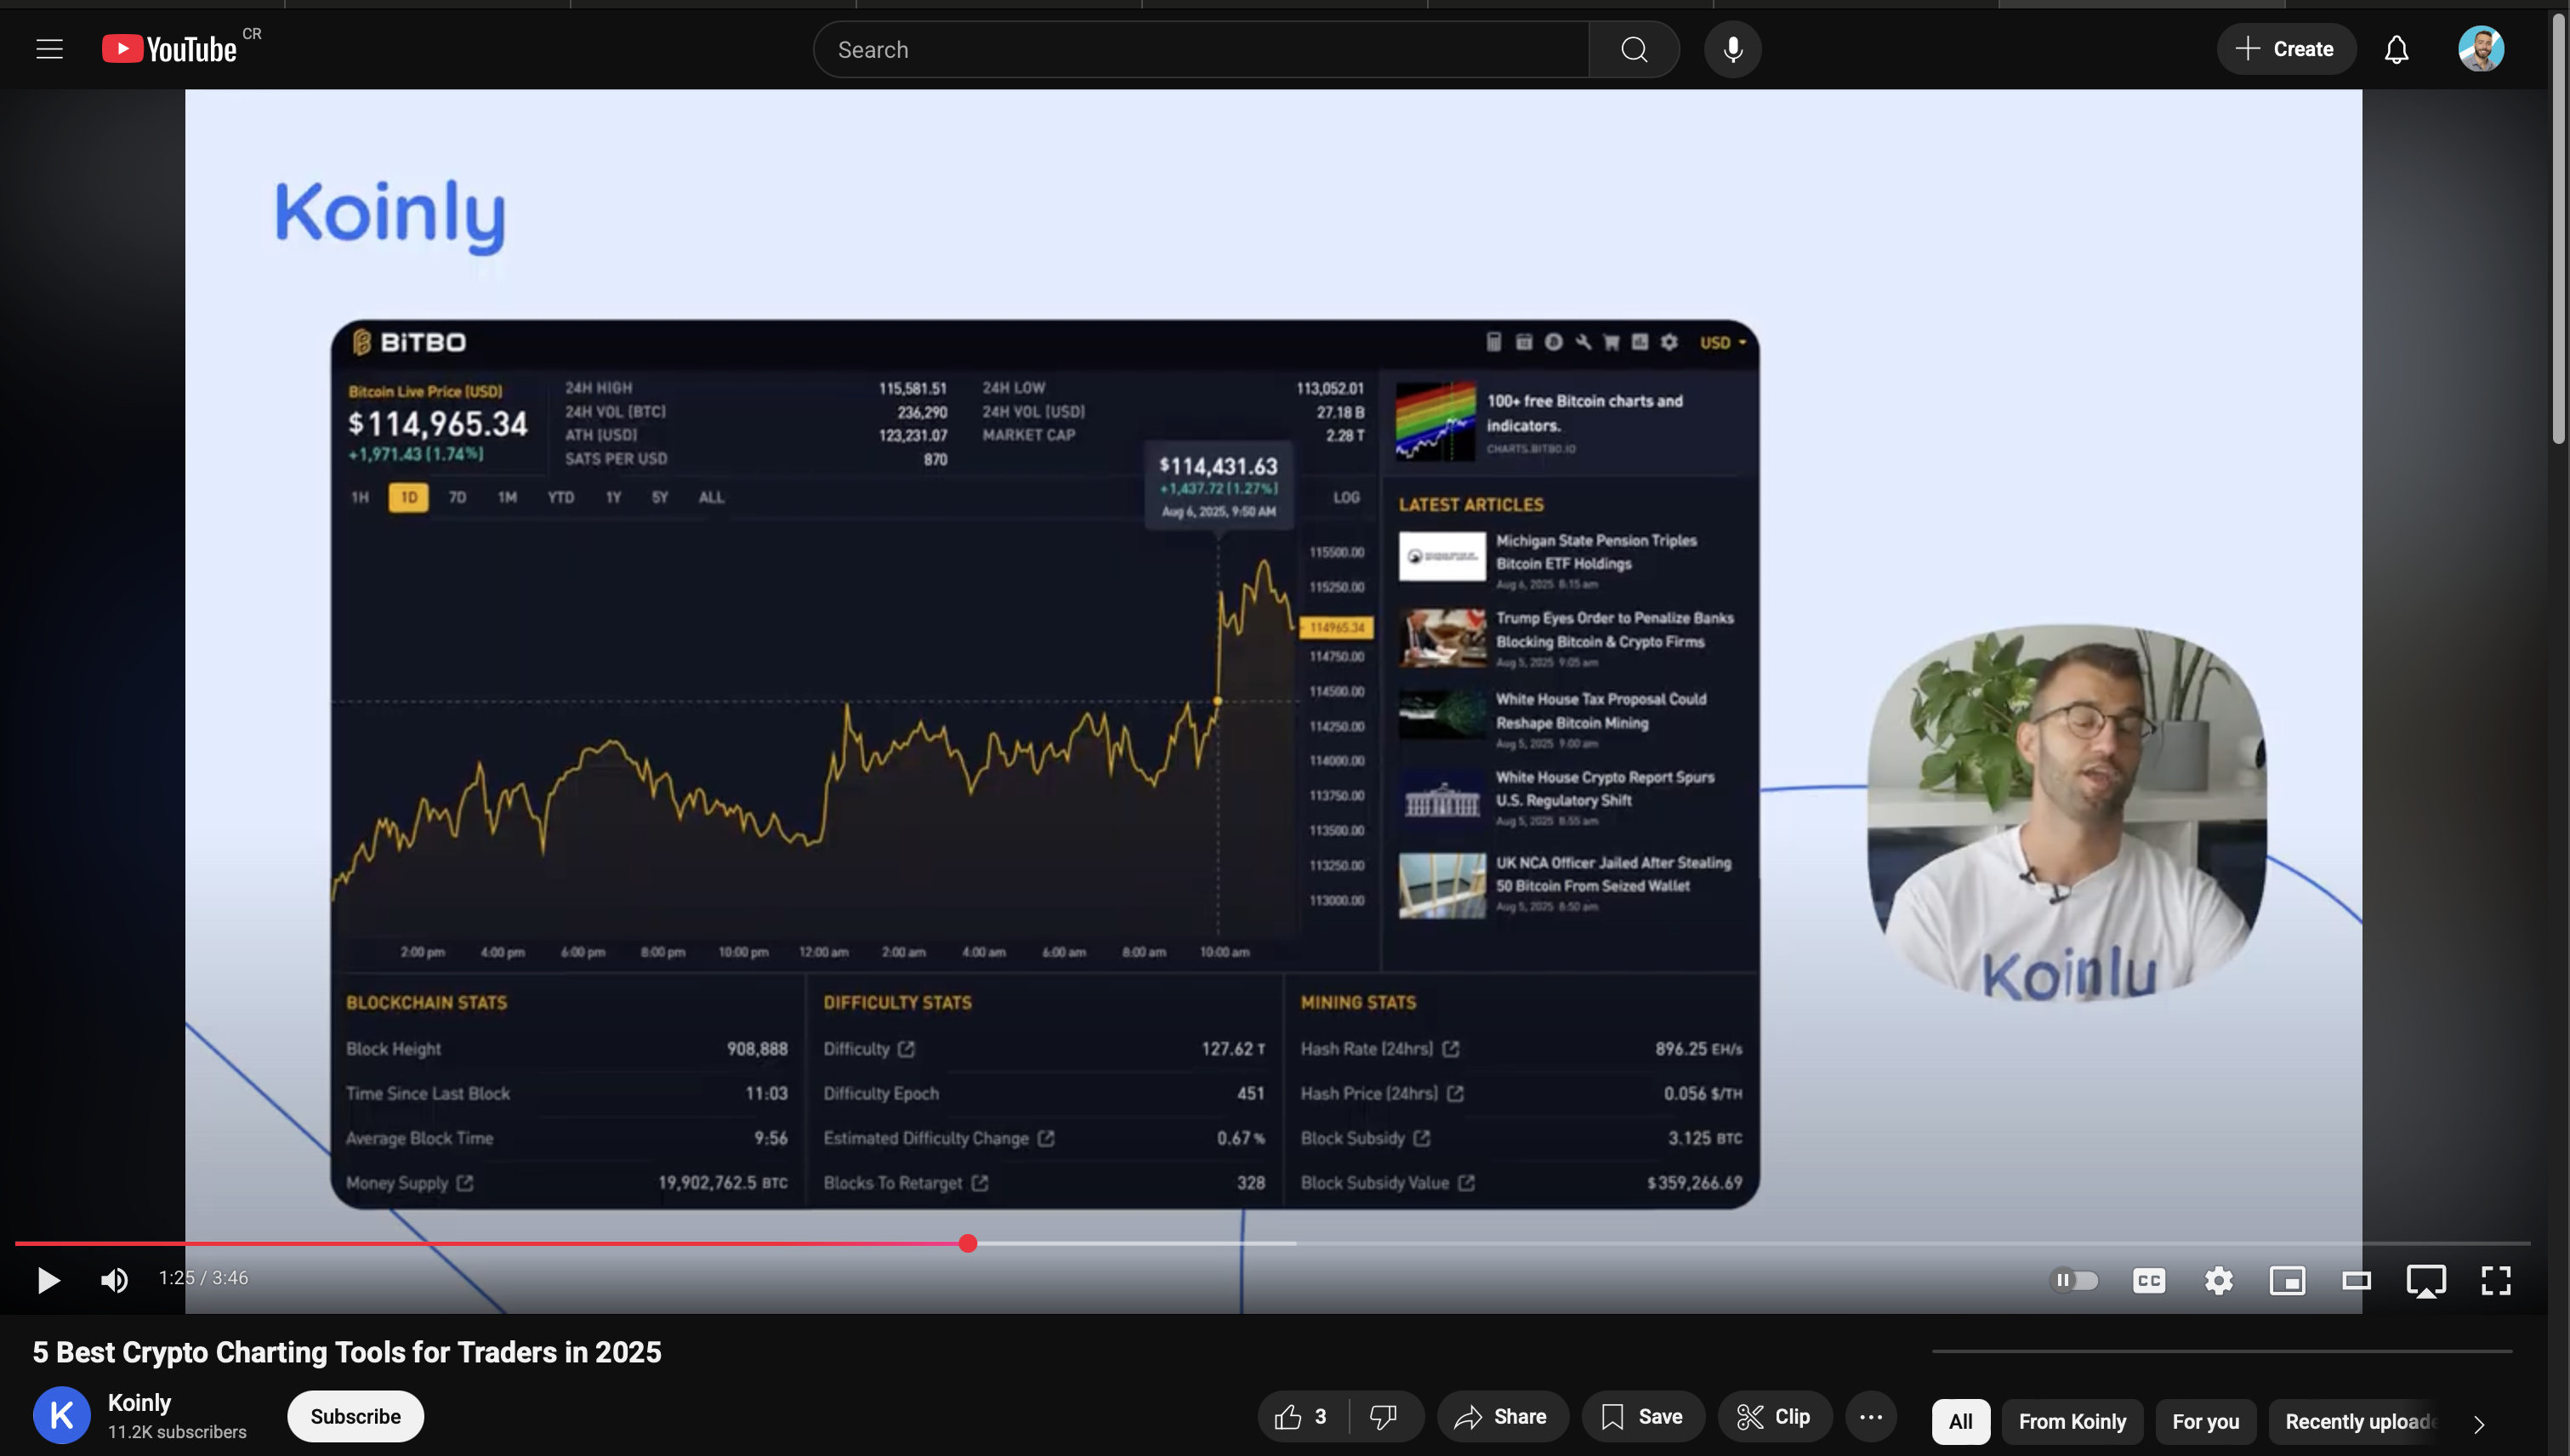Go to YouTube home via logo
2570x1456 pixels.
[x=170, y=49]
